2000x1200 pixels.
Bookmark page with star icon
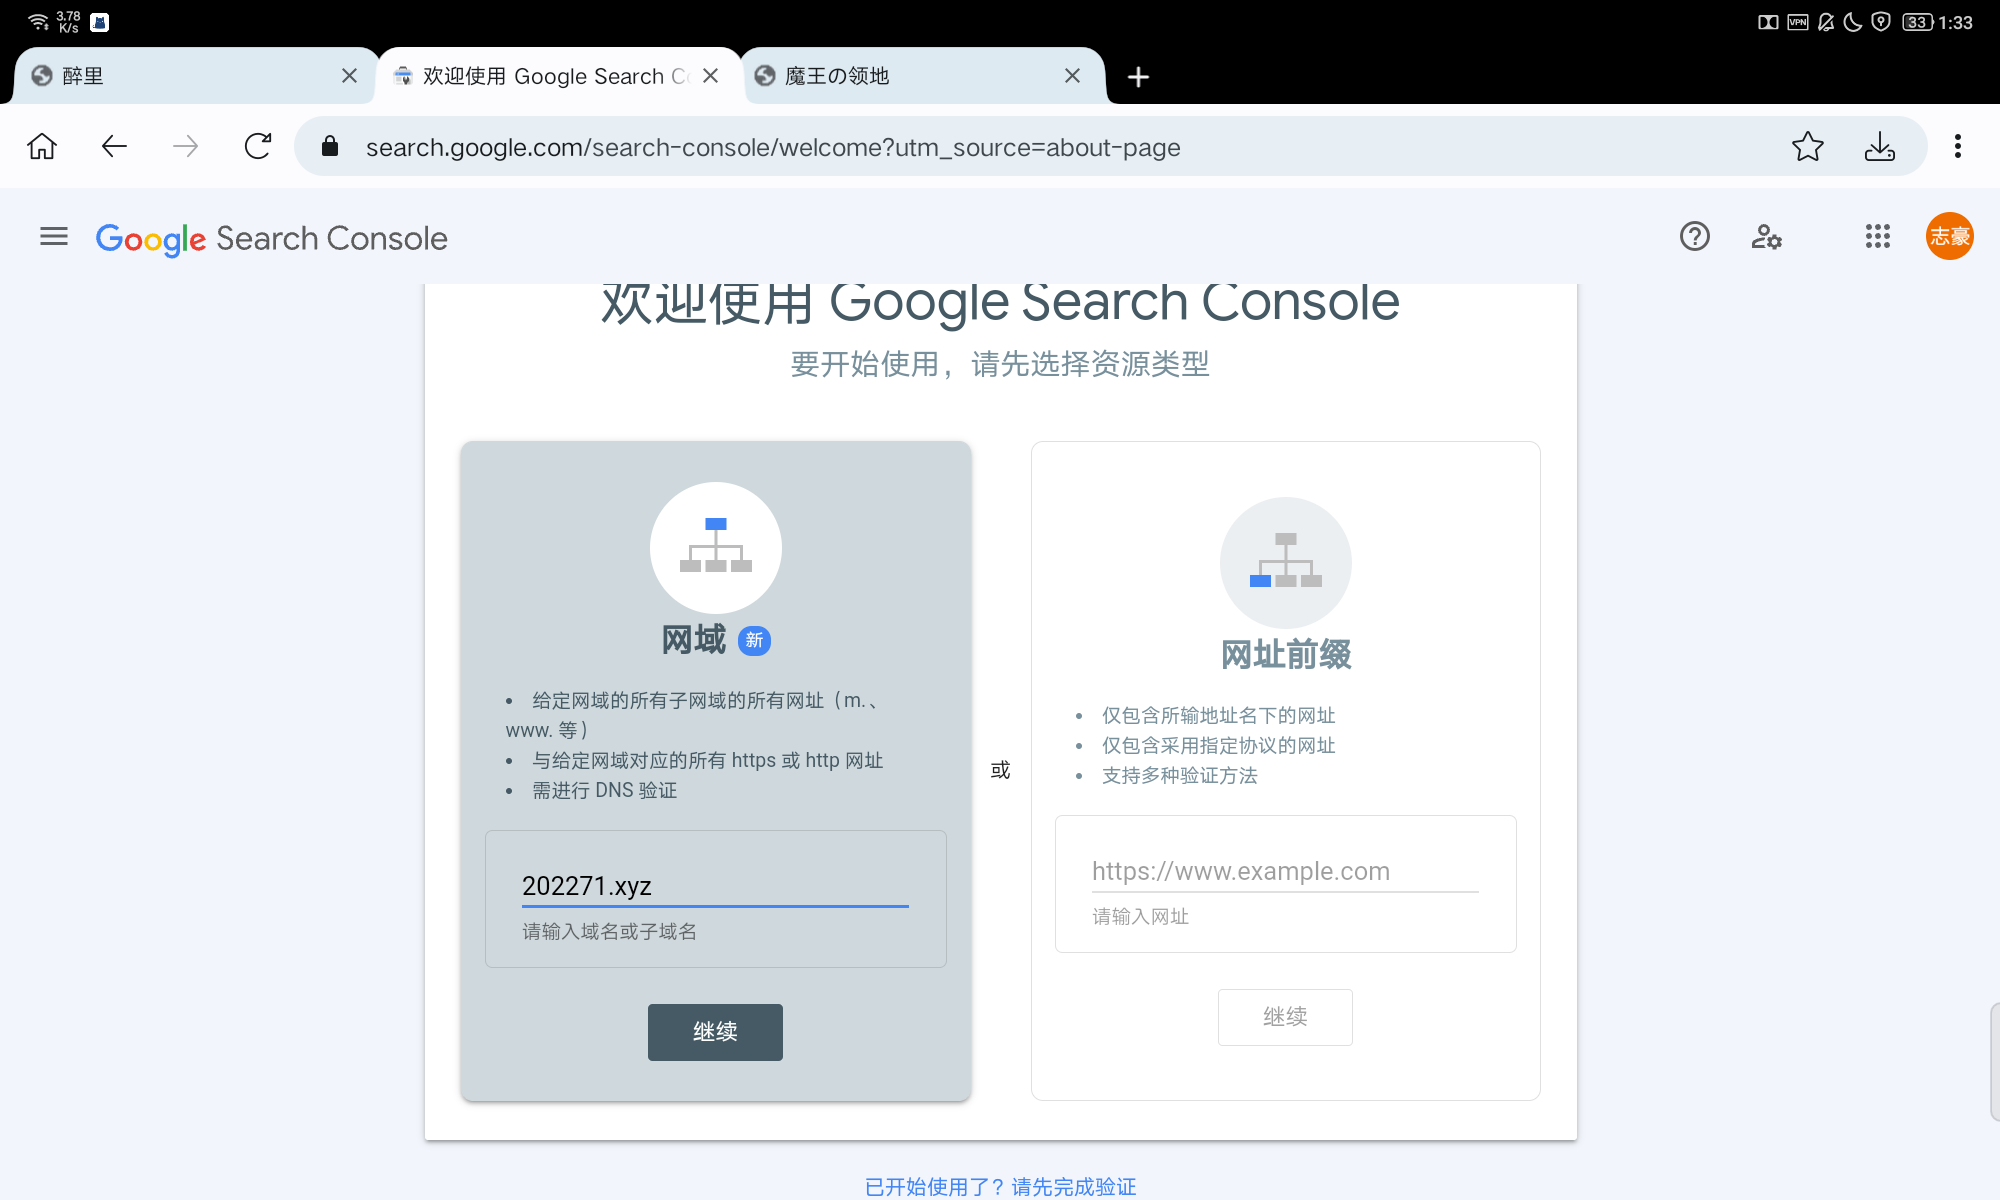pyautogui.click(x=1807, y=147)
